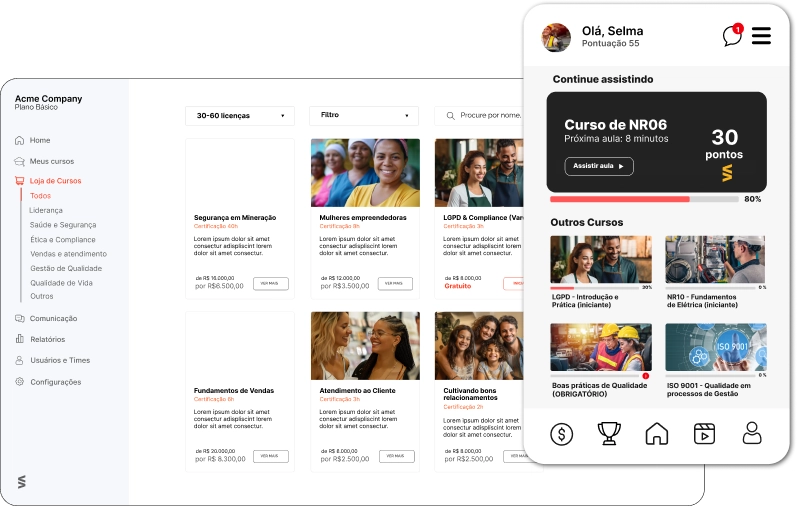Choose the Gestão de Qualidade category
The image size is (797, 507).
67,268
